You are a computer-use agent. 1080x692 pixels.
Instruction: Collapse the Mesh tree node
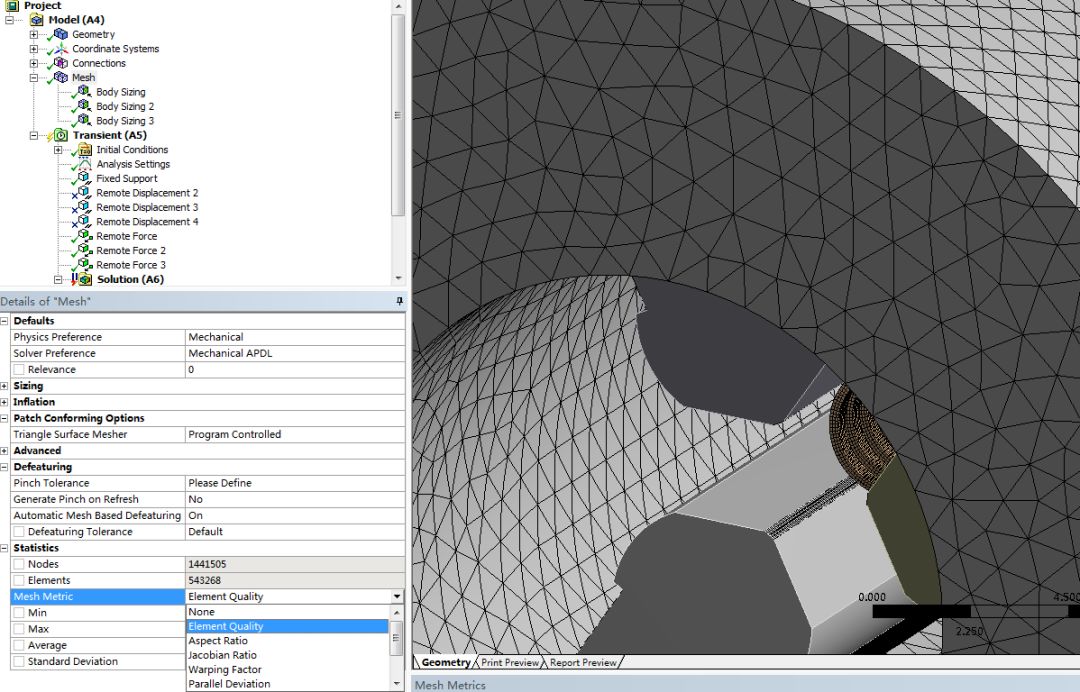pos(34,78)
